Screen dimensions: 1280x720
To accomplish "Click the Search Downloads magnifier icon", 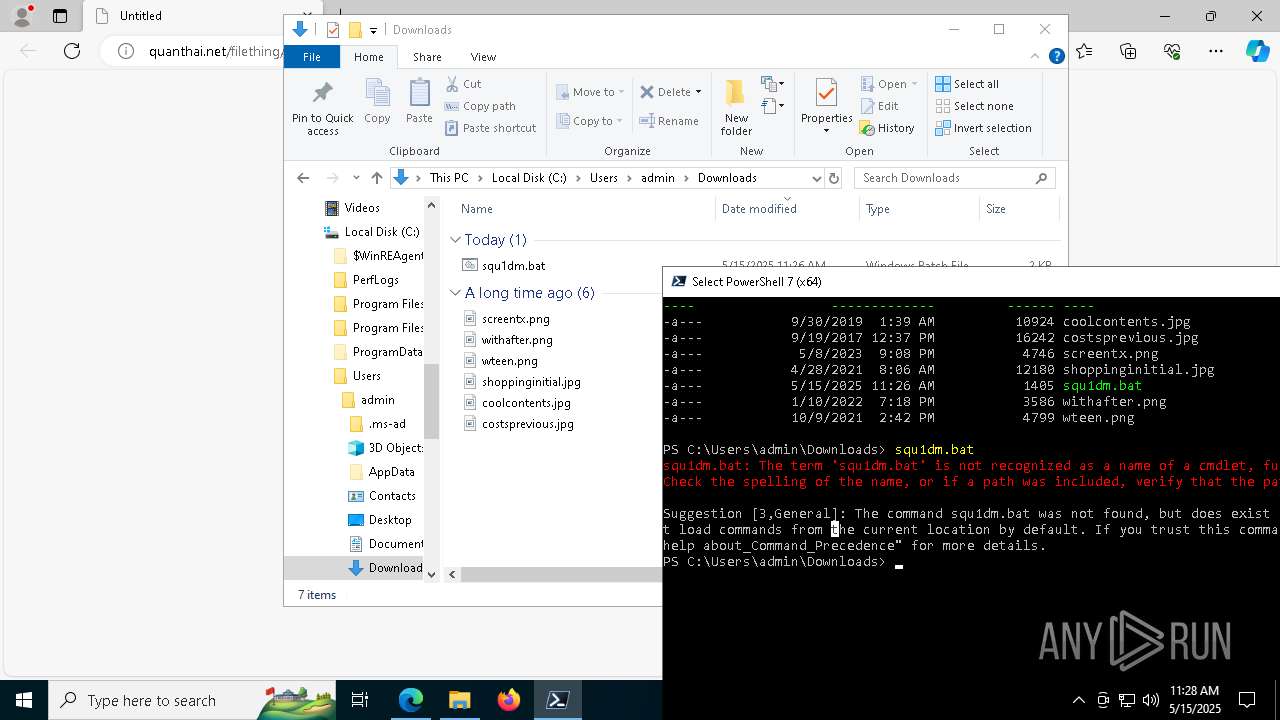I will (x=1041, y=178).
